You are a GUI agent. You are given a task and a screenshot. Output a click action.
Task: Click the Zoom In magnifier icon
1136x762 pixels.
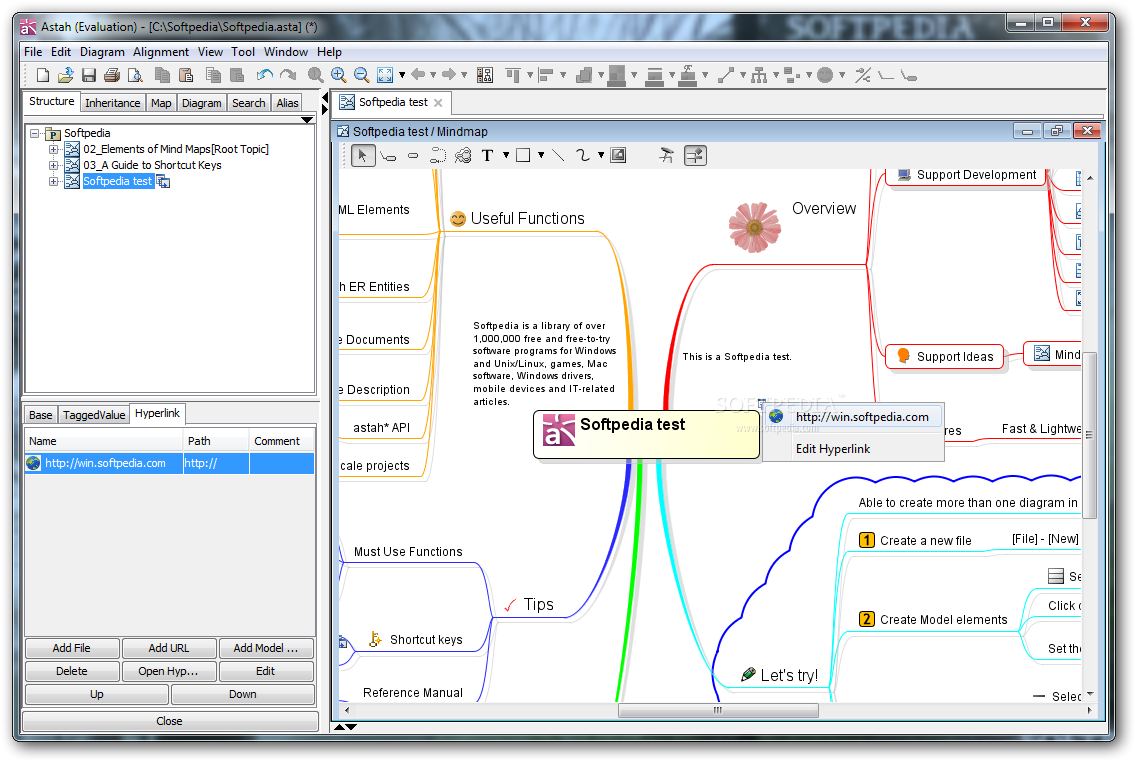click(x=338, y=75)
